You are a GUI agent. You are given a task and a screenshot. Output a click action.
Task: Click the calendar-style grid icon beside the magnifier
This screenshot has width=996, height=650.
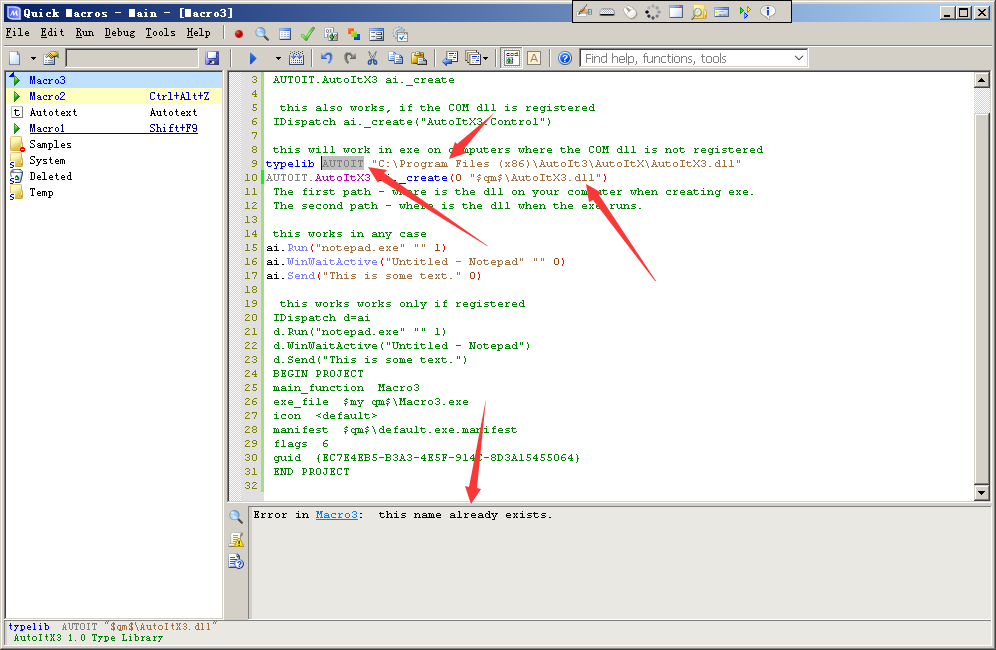(285, 34)
